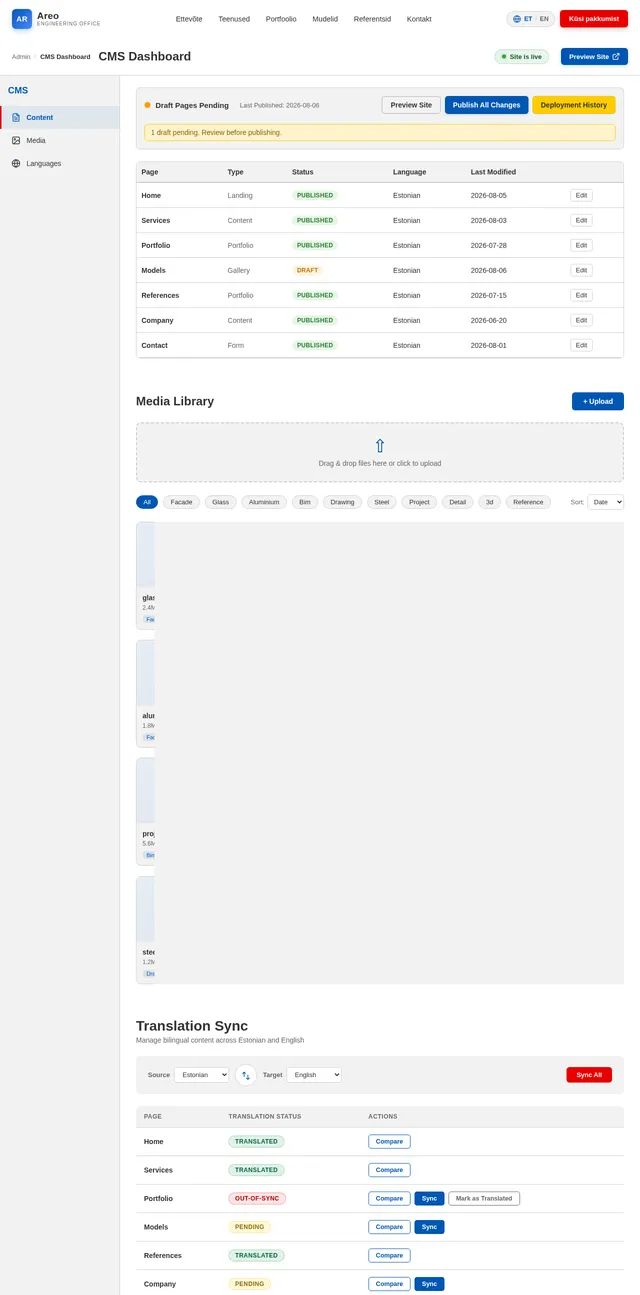Switch site language to ET
This screenshot has height=1295, width=640.
528,19
